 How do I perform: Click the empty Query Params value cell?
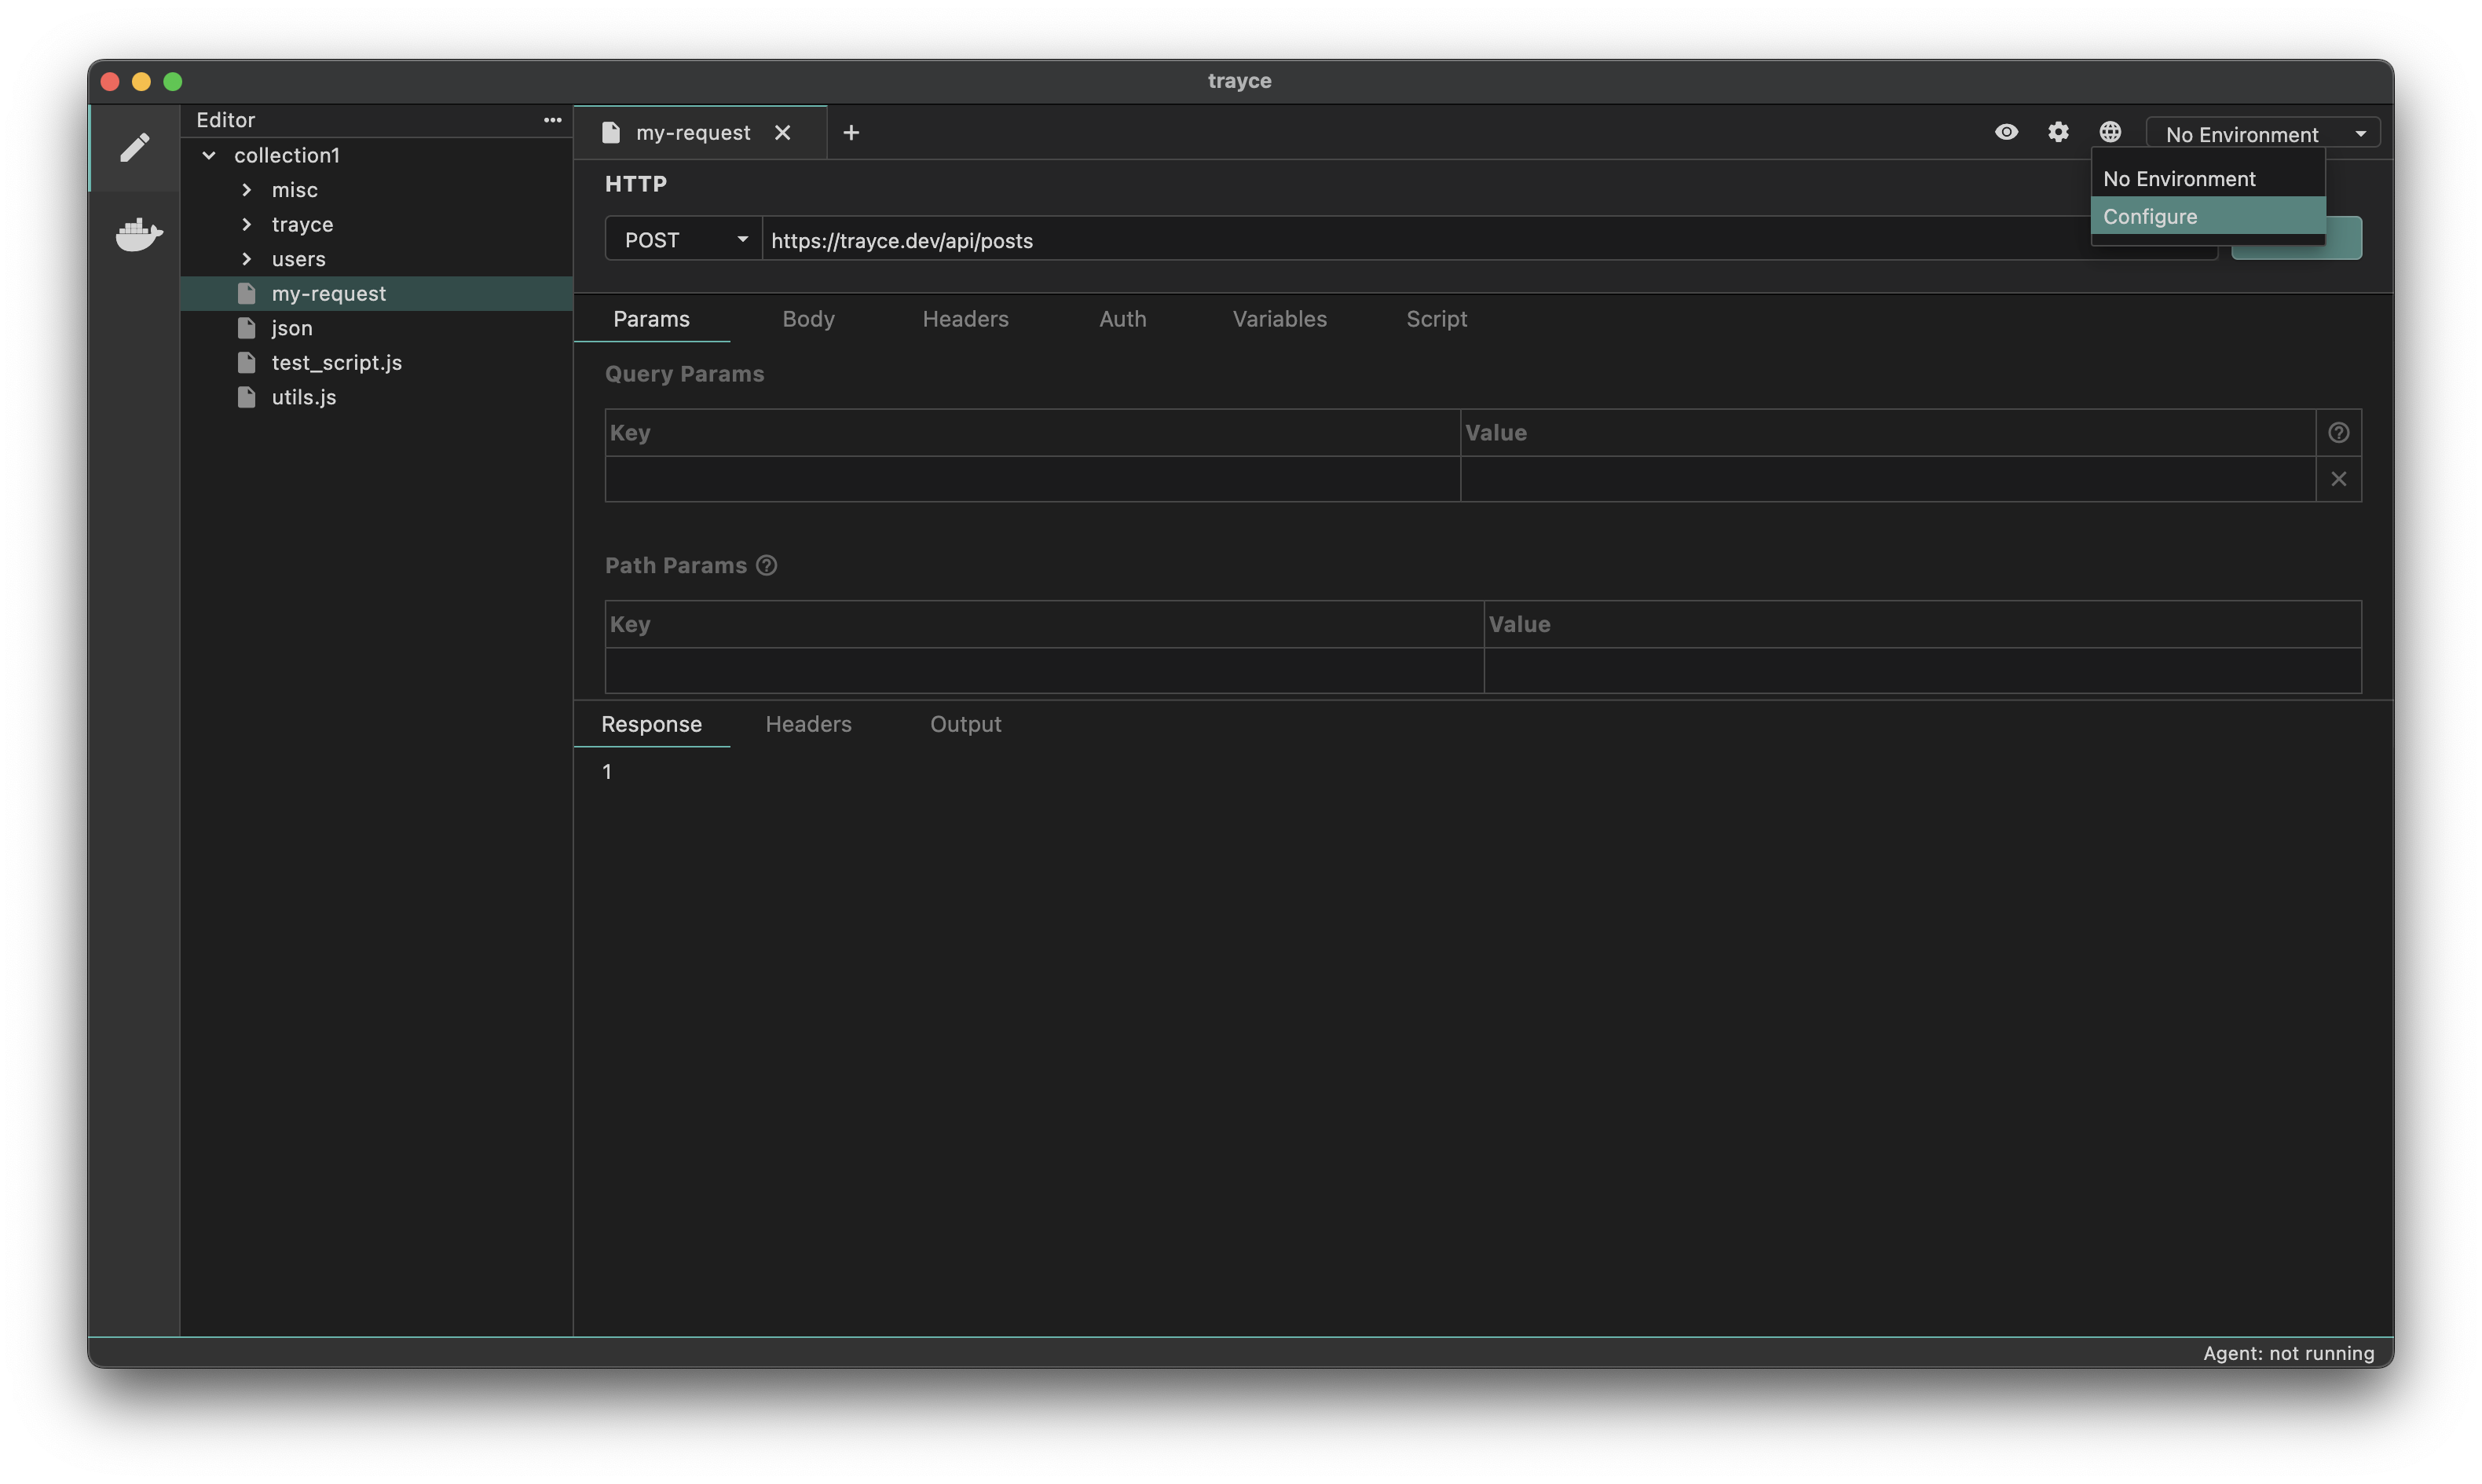point(1888,479)
